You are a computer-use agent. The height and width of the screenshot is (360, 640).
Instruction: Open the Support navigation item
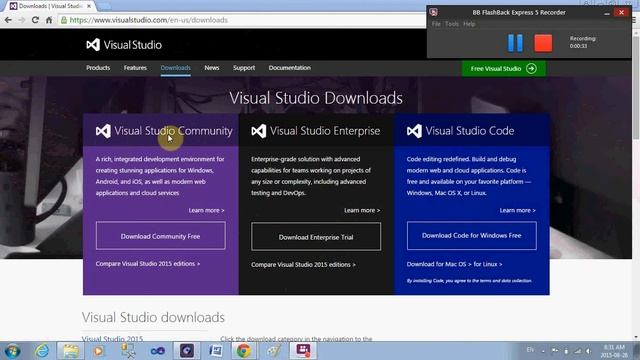coord(244,68)
